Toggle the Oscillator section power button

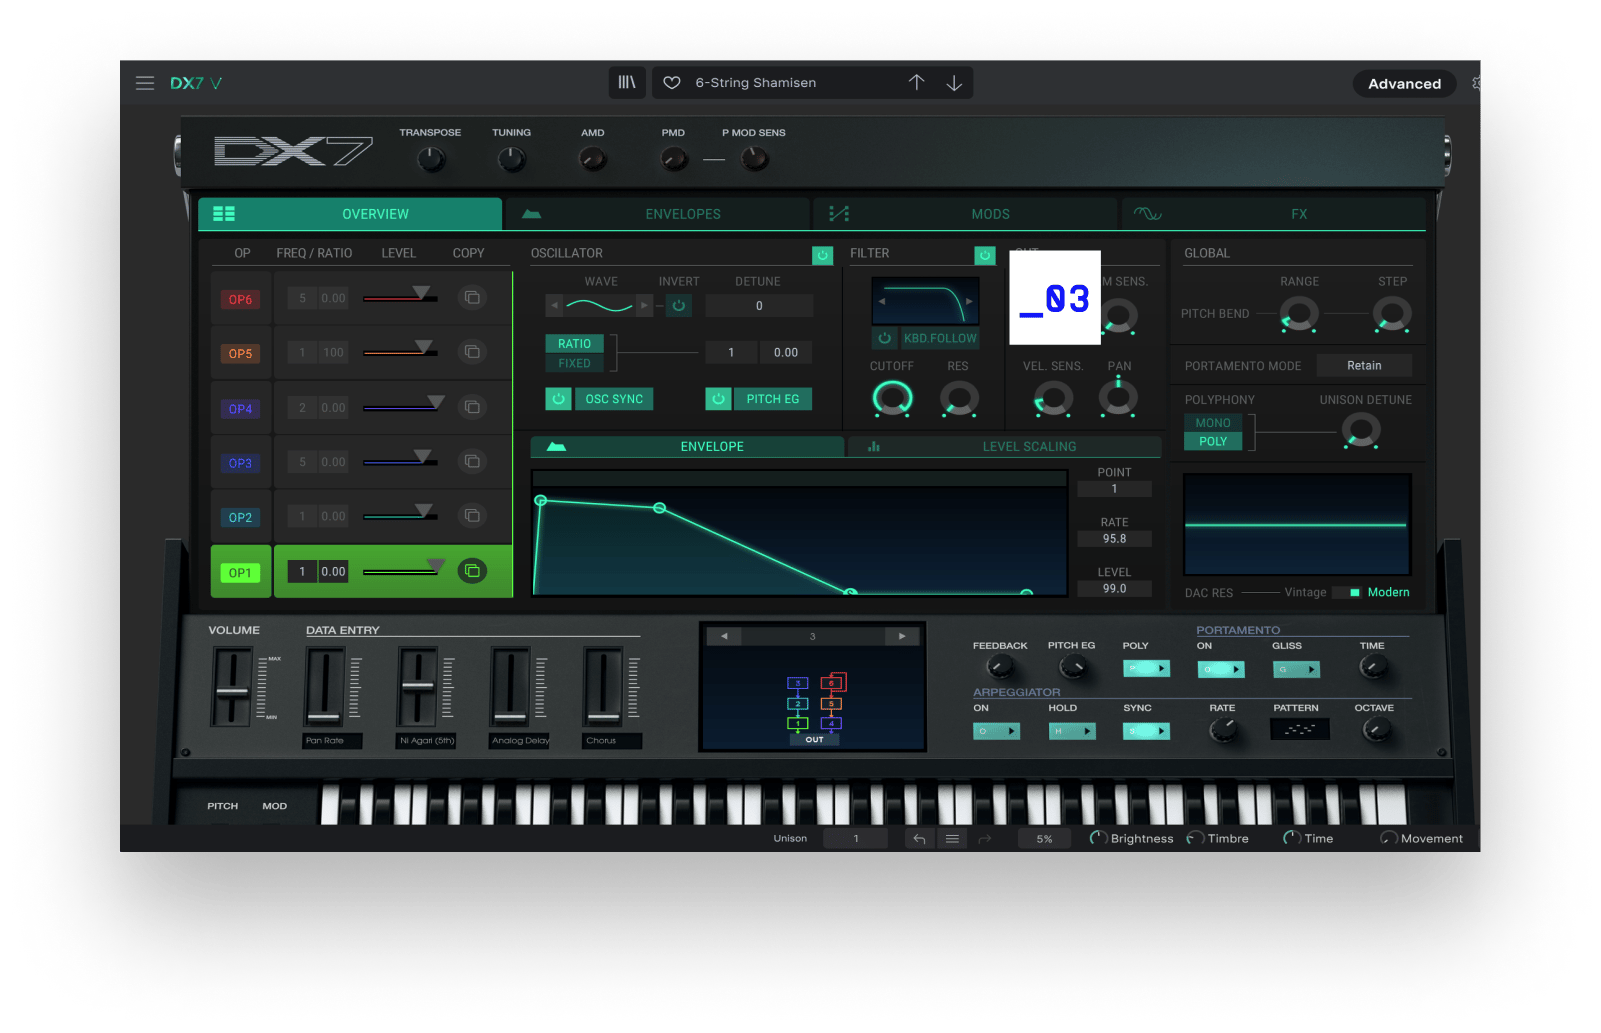coord(822,255)
